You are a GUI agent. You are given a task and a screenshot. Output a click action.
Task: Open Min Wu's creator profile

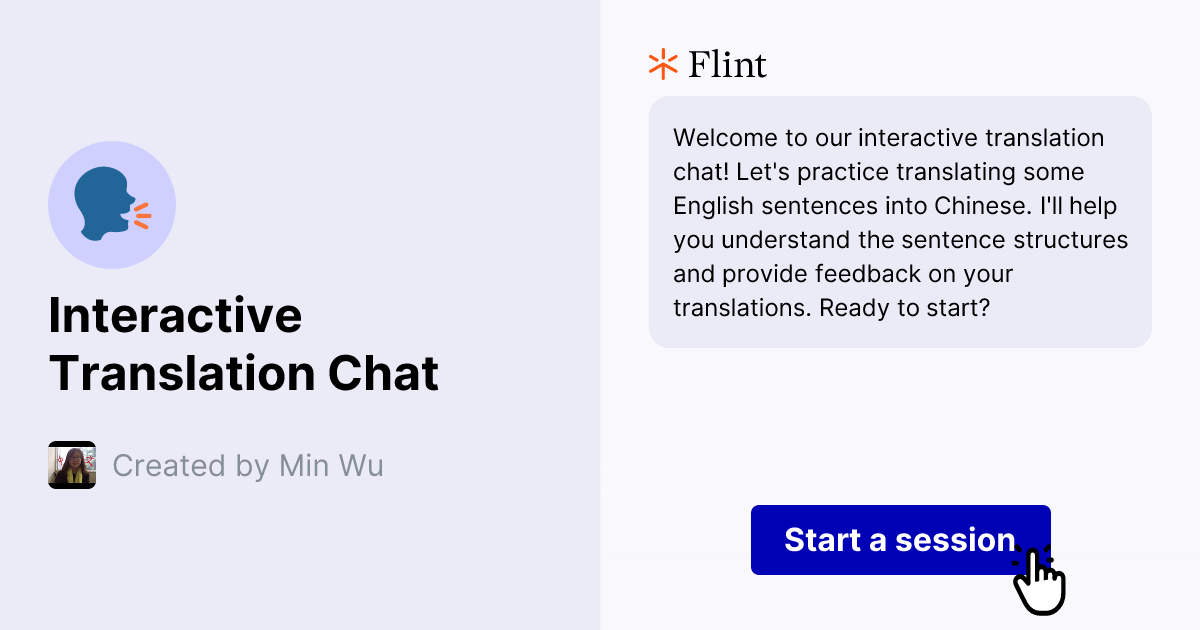click(x=72, y=464)
